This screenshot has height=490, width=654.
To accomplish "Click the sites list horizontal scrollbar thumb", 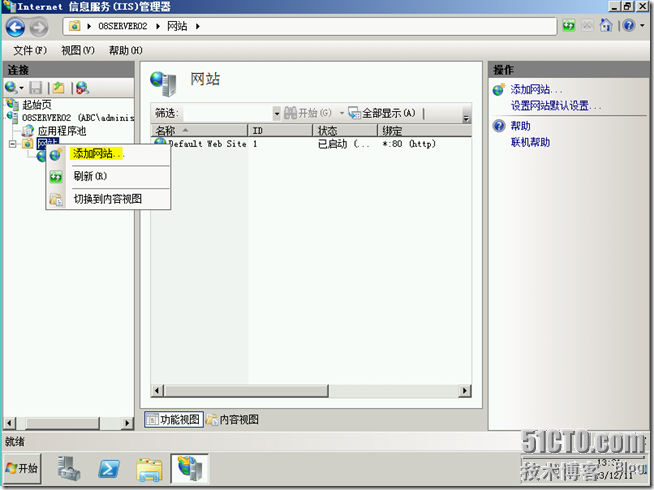I will (x=246, y=391).
